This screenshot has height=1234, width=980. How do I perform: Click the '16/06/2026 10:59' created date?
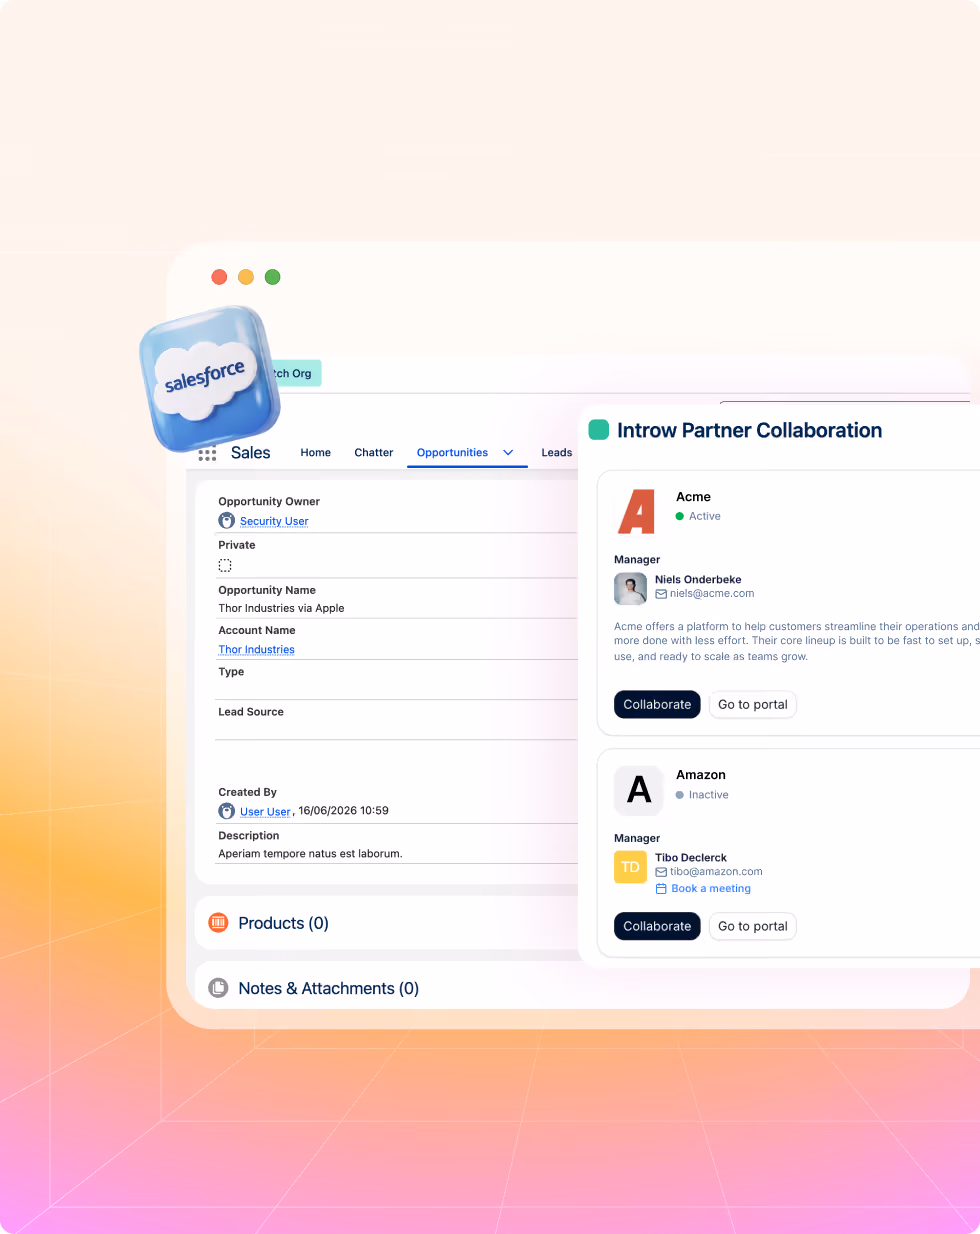pyautogui.click(x=343, y=811)
